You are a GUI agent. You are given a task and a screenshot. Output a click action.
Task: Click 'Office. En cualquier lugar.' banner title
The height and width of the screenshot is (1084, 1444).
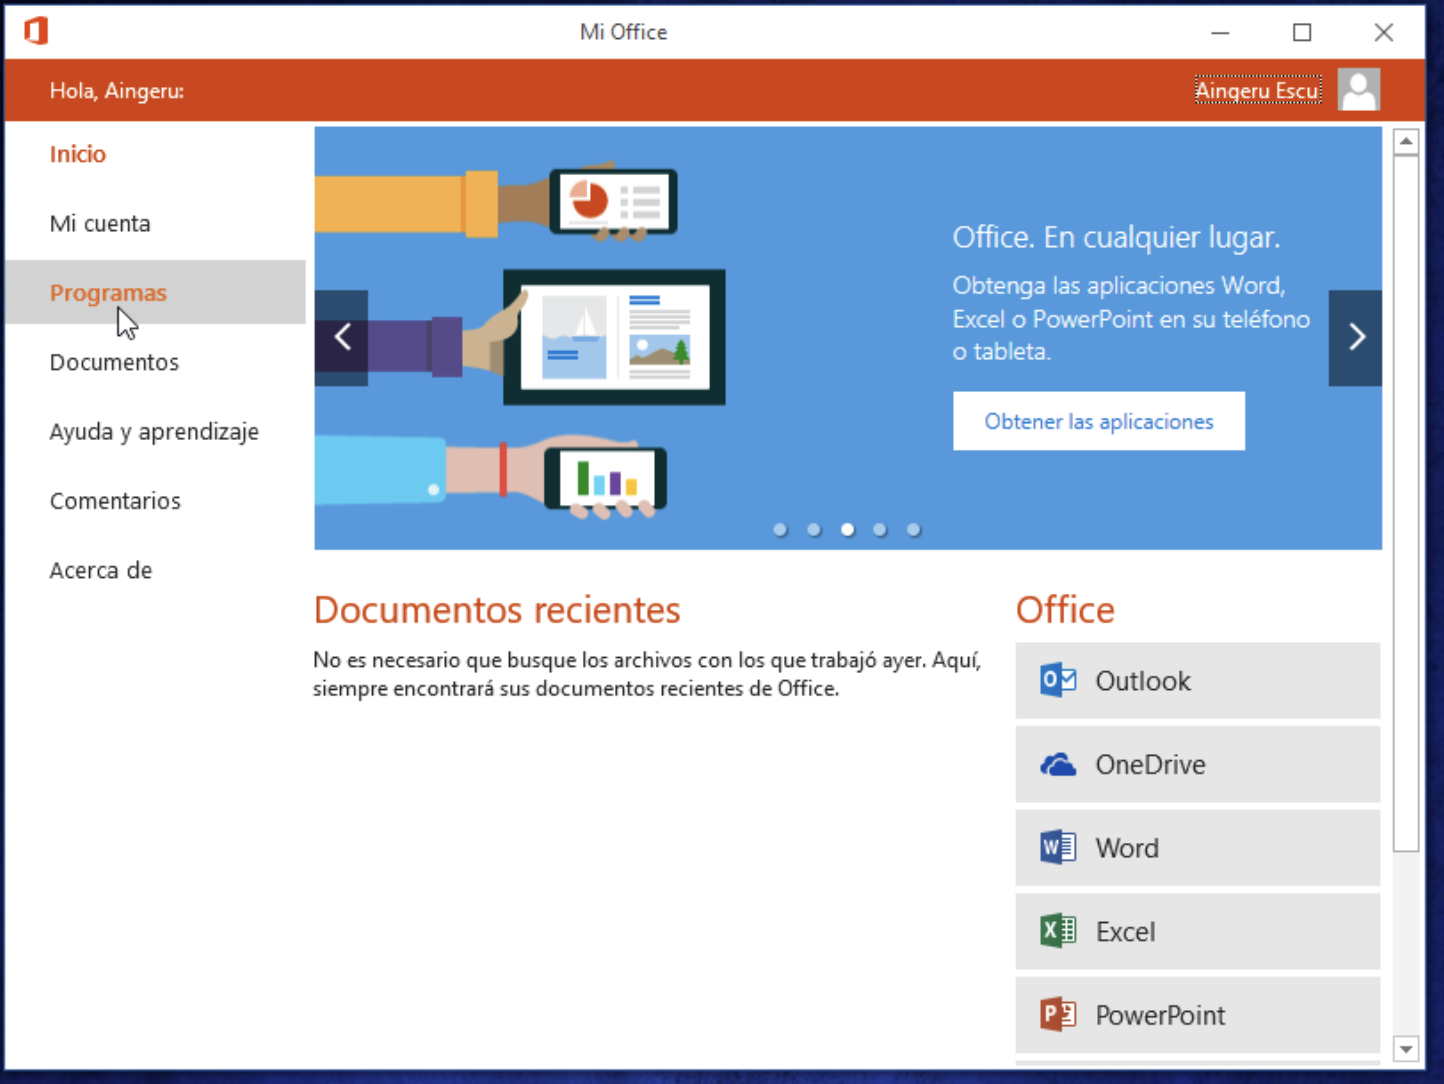tap(1116, 237)
